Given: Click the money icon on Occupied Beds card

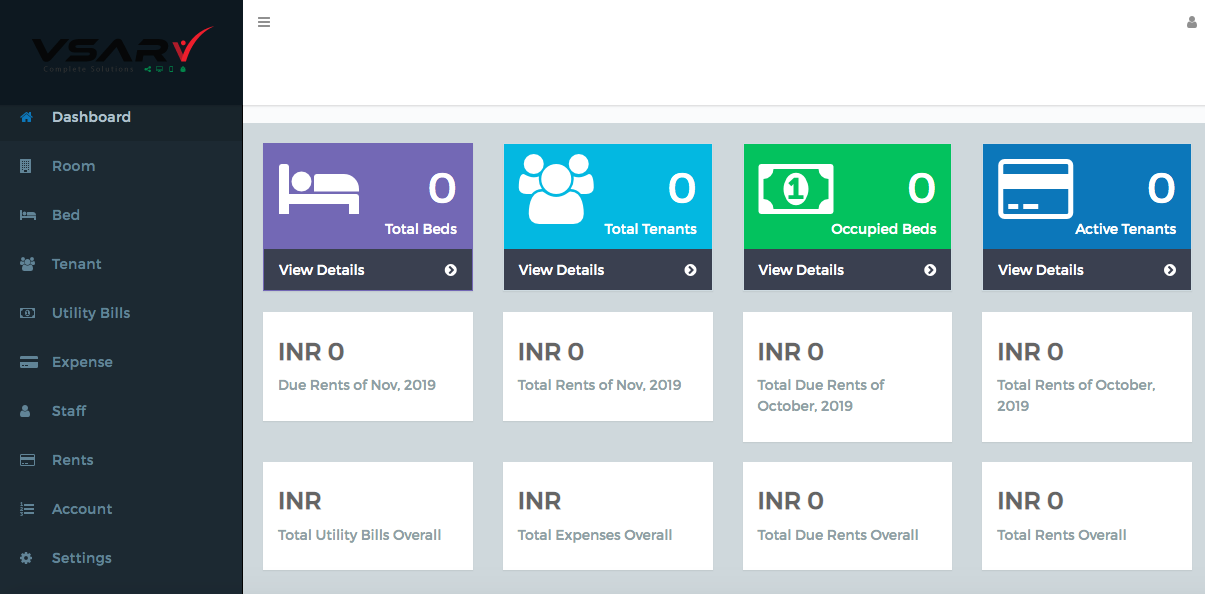Looking at the screenshot, I should (796, 188).
